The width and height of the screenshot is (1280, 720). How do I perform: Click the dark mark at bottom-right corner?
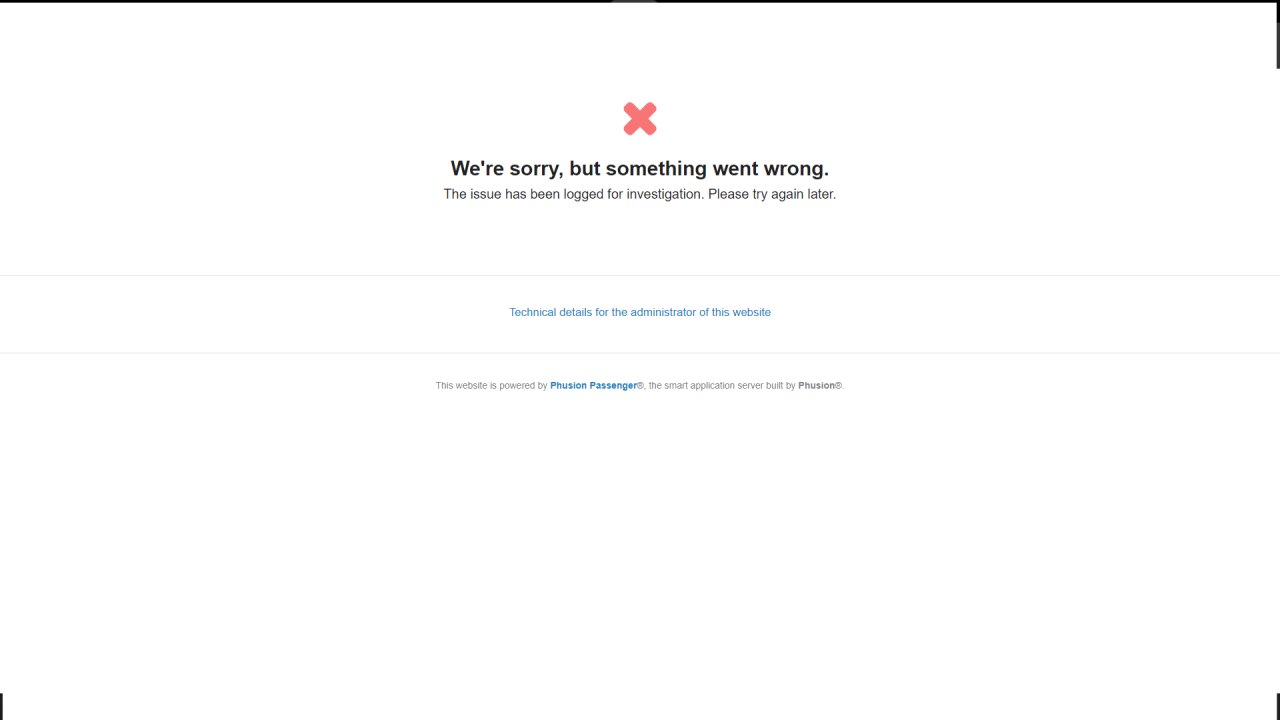(1278, 706)
